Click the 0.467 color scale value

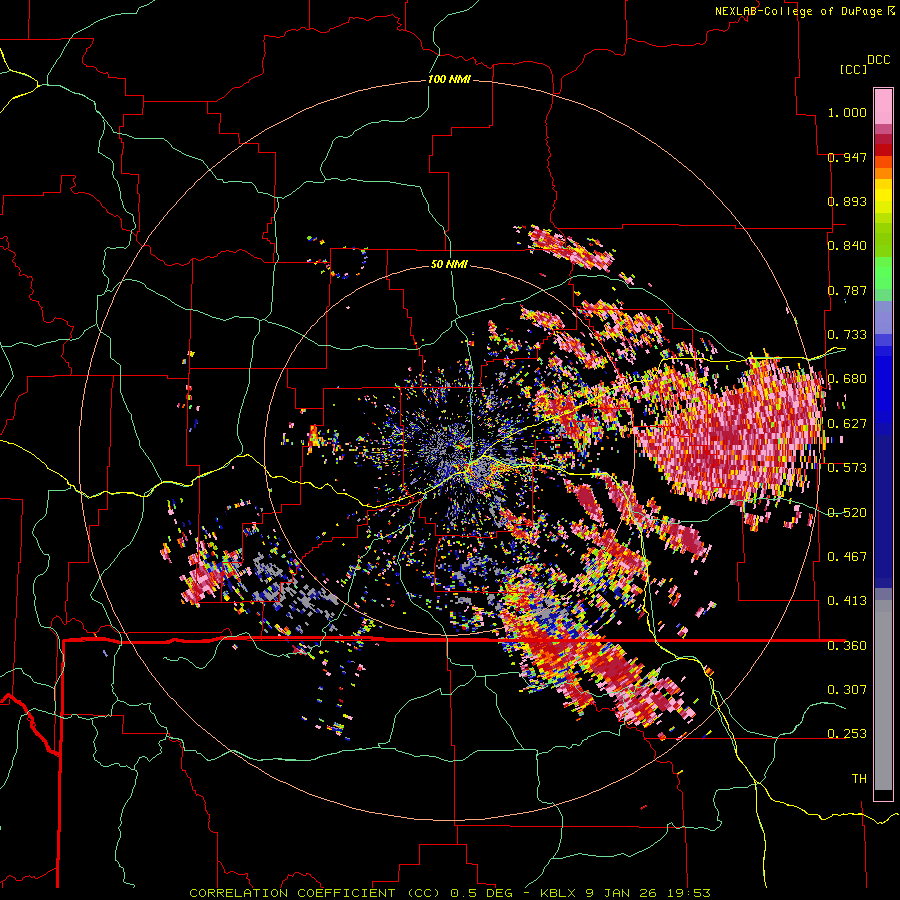pyautogui.click(x=847, y=557)
